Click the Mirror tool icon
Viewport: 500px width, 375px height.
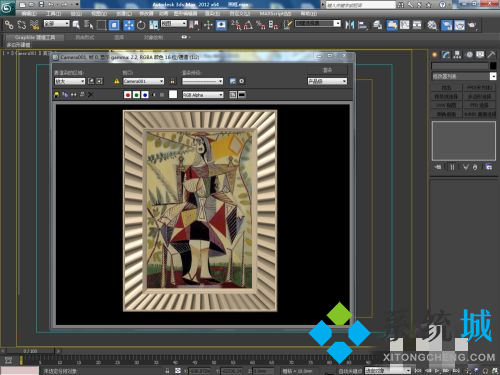(x=349, y=25)
